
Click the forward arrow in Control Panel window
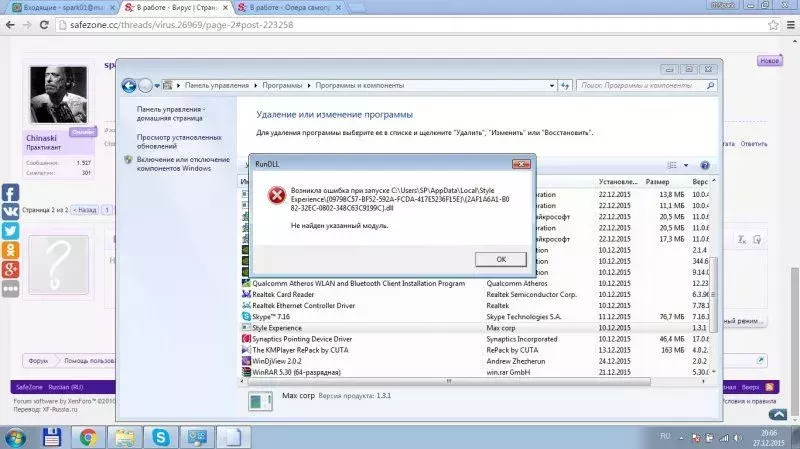tap(145, 86)
